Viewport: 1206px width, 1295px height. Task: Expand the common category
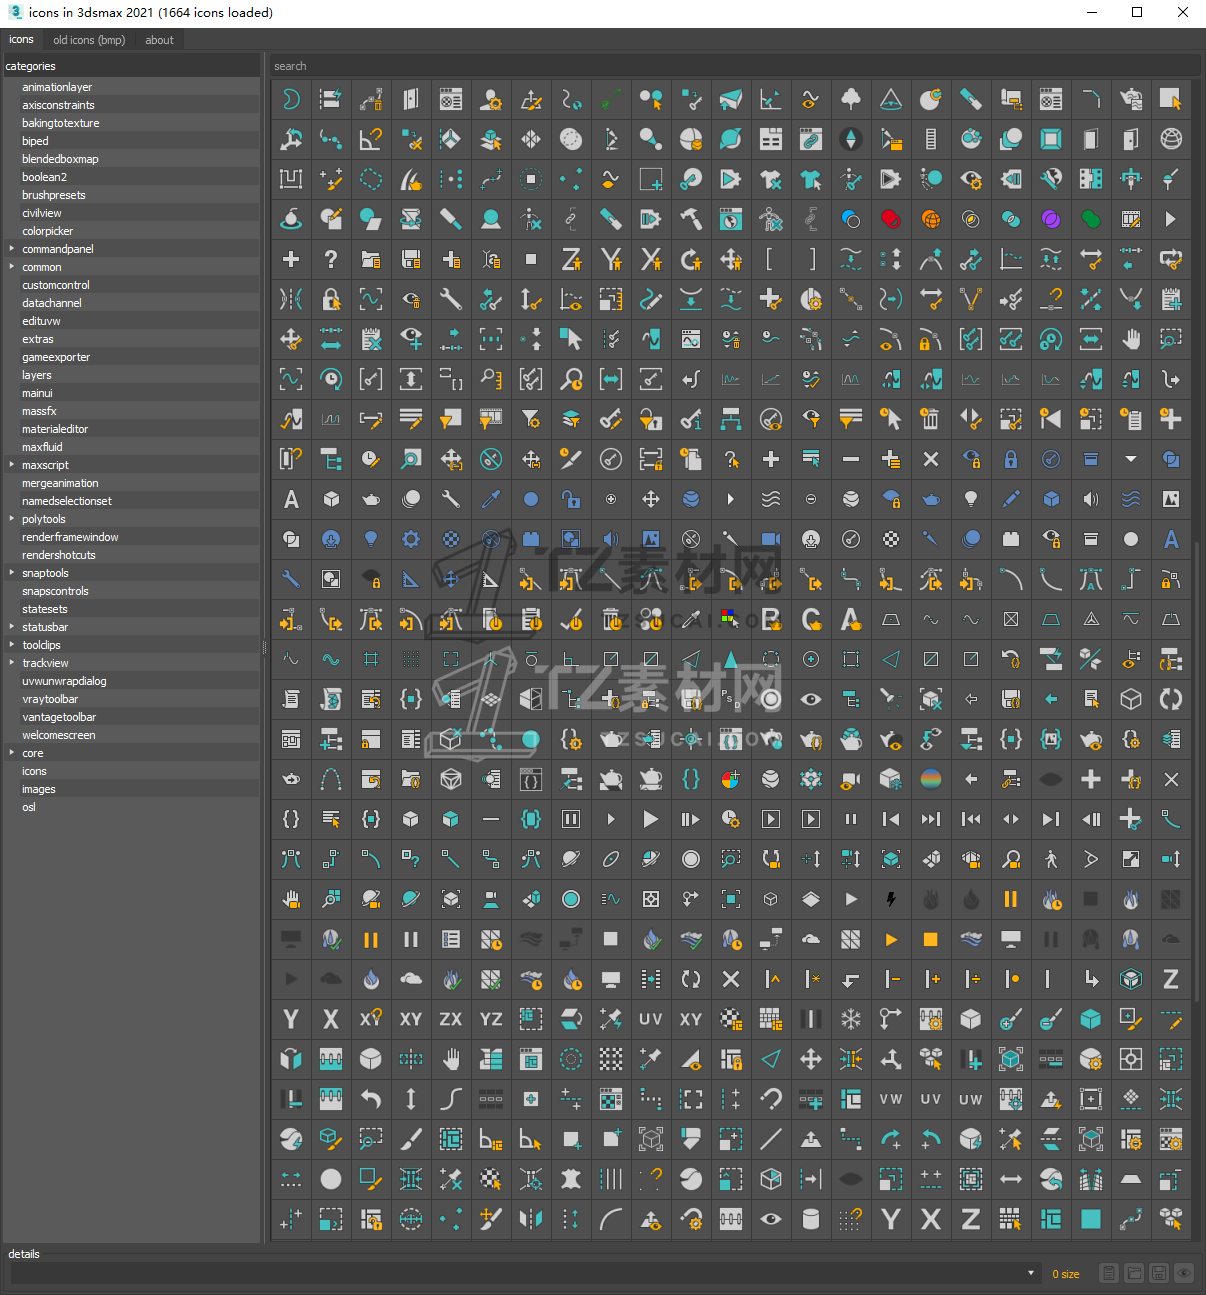click(x=12, y=267)
